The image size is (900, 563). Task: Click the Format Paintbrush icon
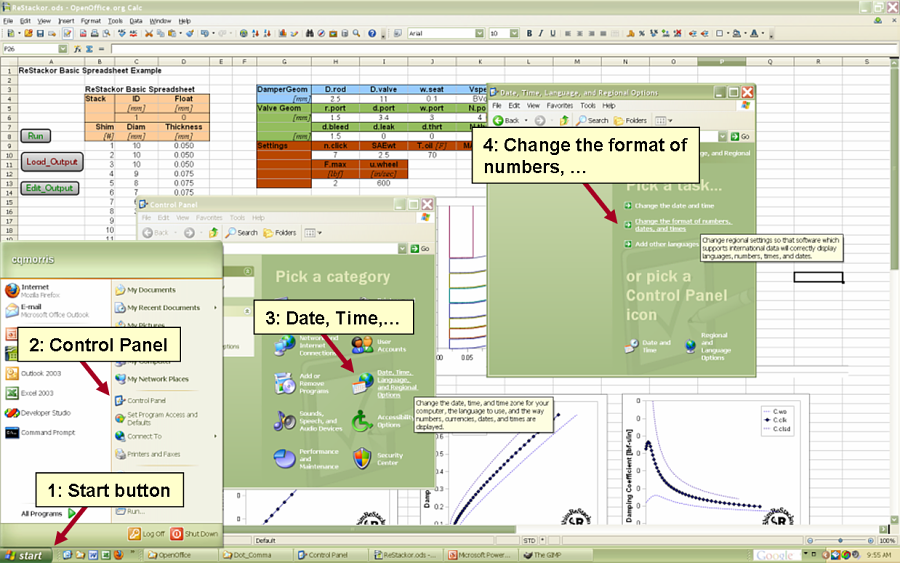click(190, 33)
